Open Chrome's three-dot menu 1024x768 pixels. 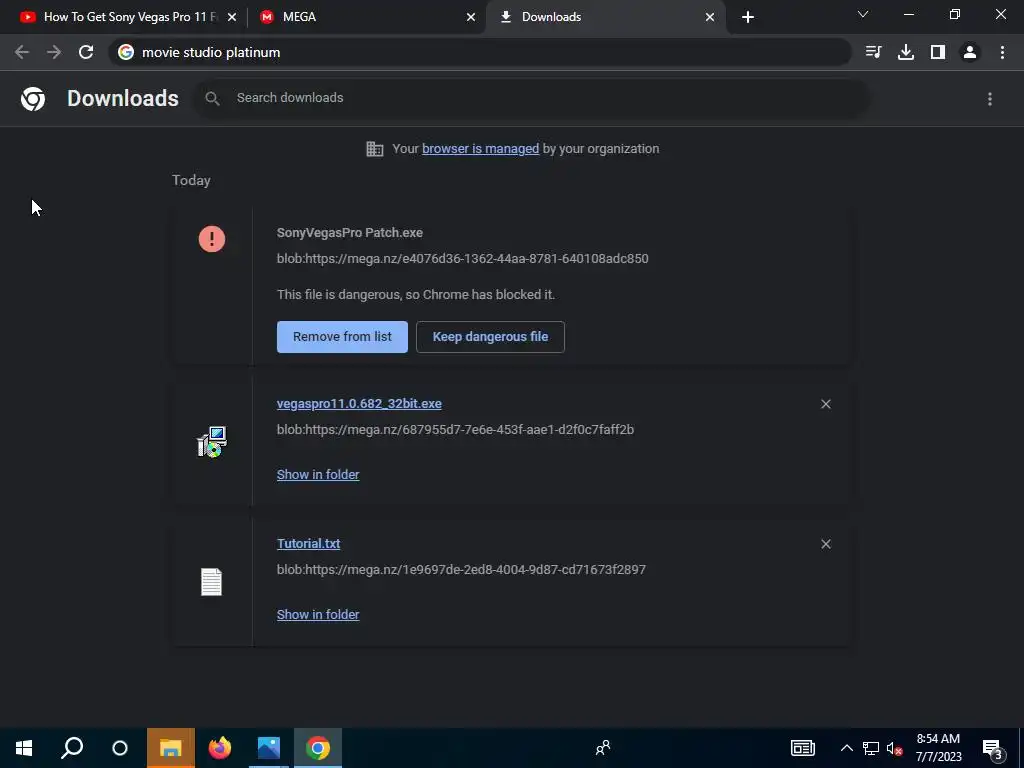[x=1002, y=52]
